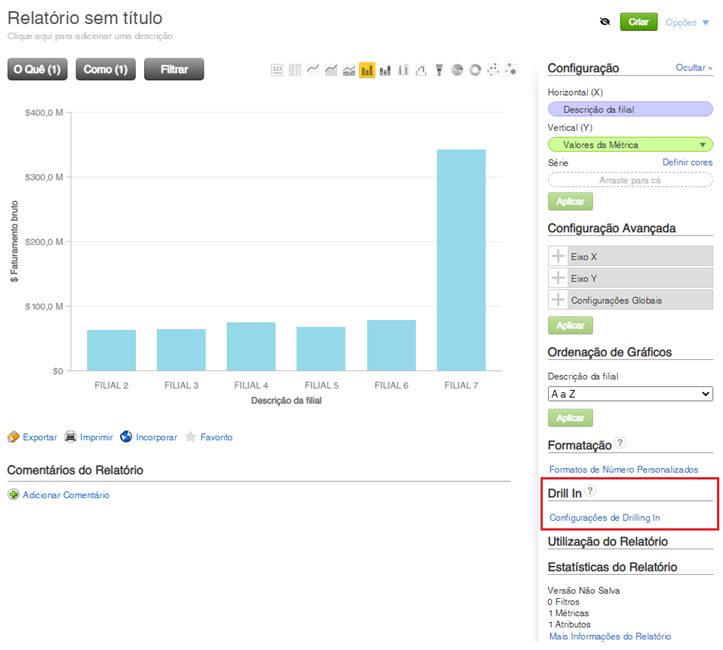Switch to the table report view
The width and height of the screenshot is (723, 650).
point(295,70)
